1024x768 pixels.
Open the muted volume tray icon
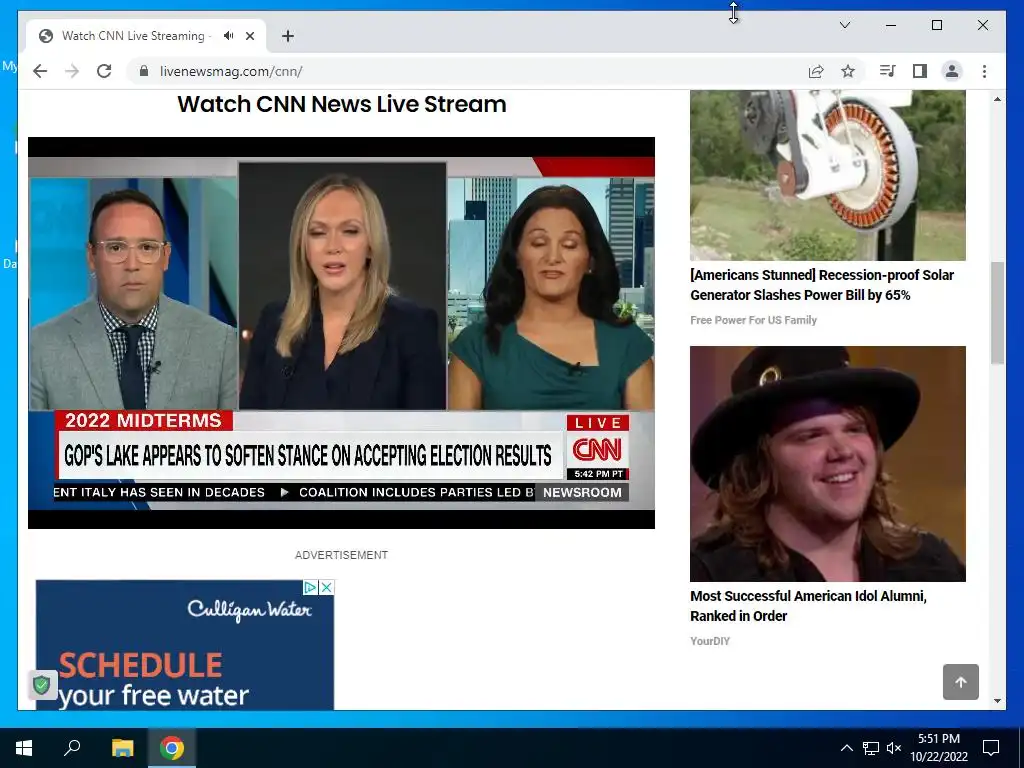tap(894, 748)
